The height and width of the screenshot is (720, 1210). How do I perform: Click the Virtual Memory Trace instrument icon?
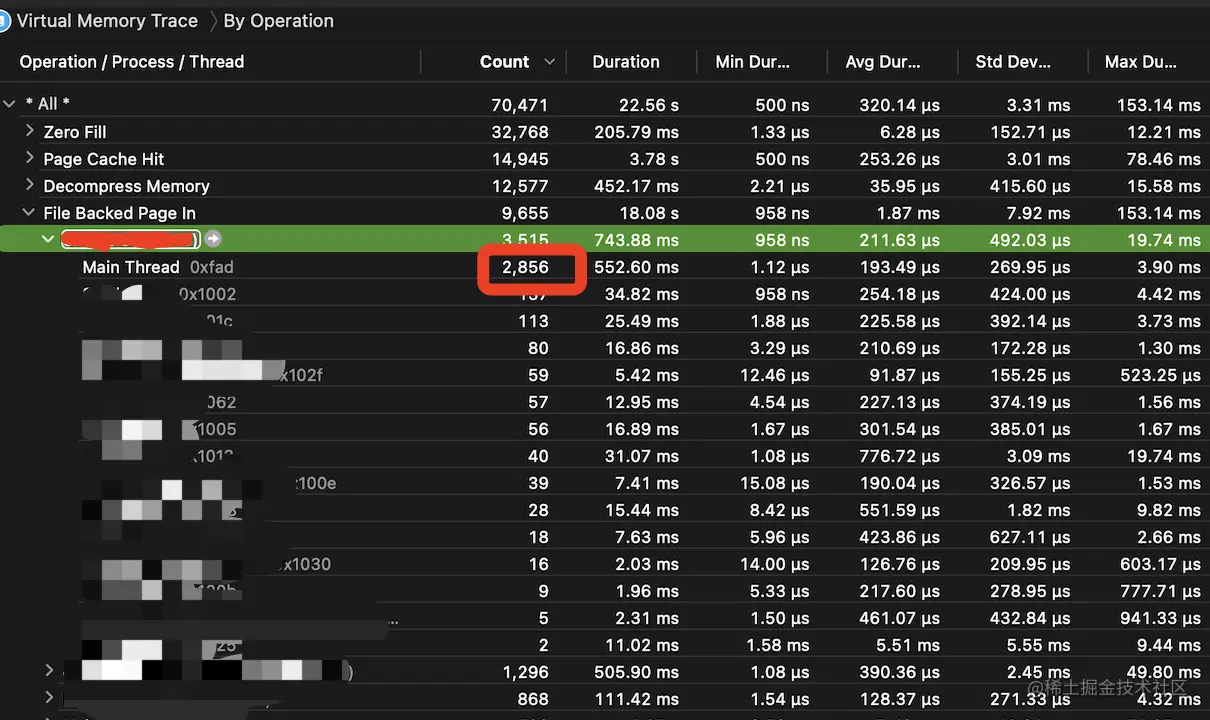4,21
